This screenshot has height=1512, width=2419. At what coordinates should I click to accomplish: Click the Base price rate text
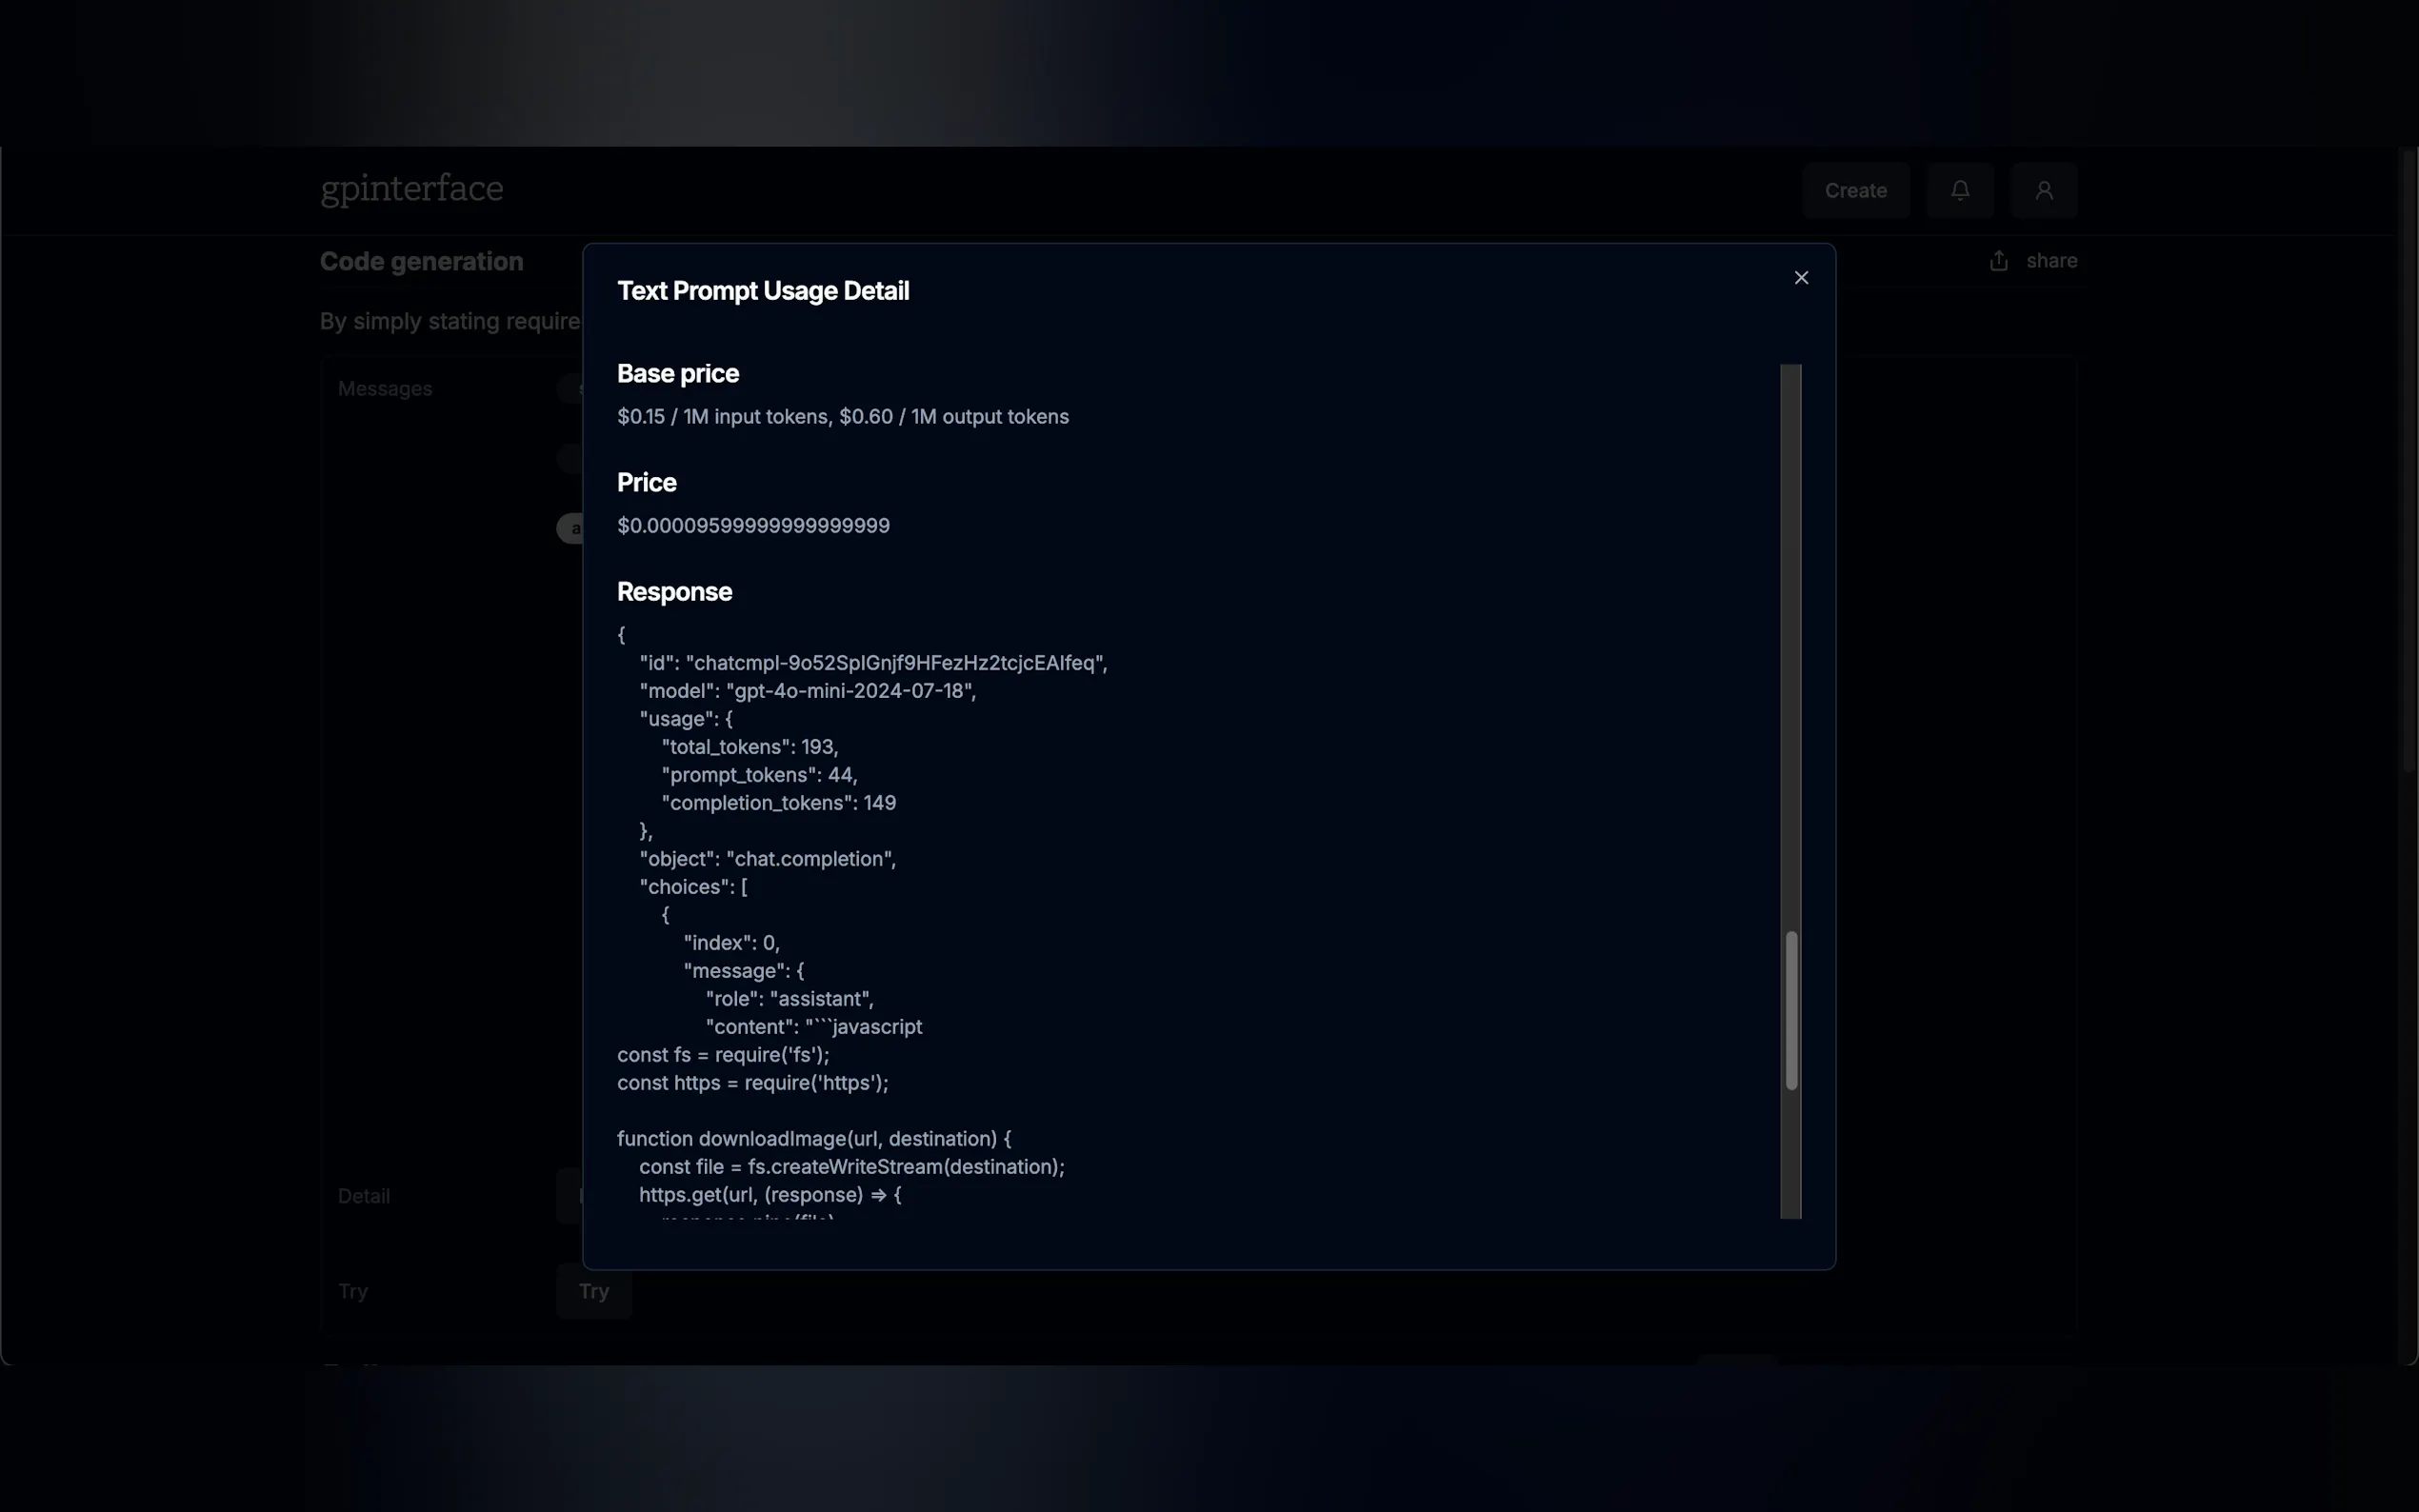842,417
